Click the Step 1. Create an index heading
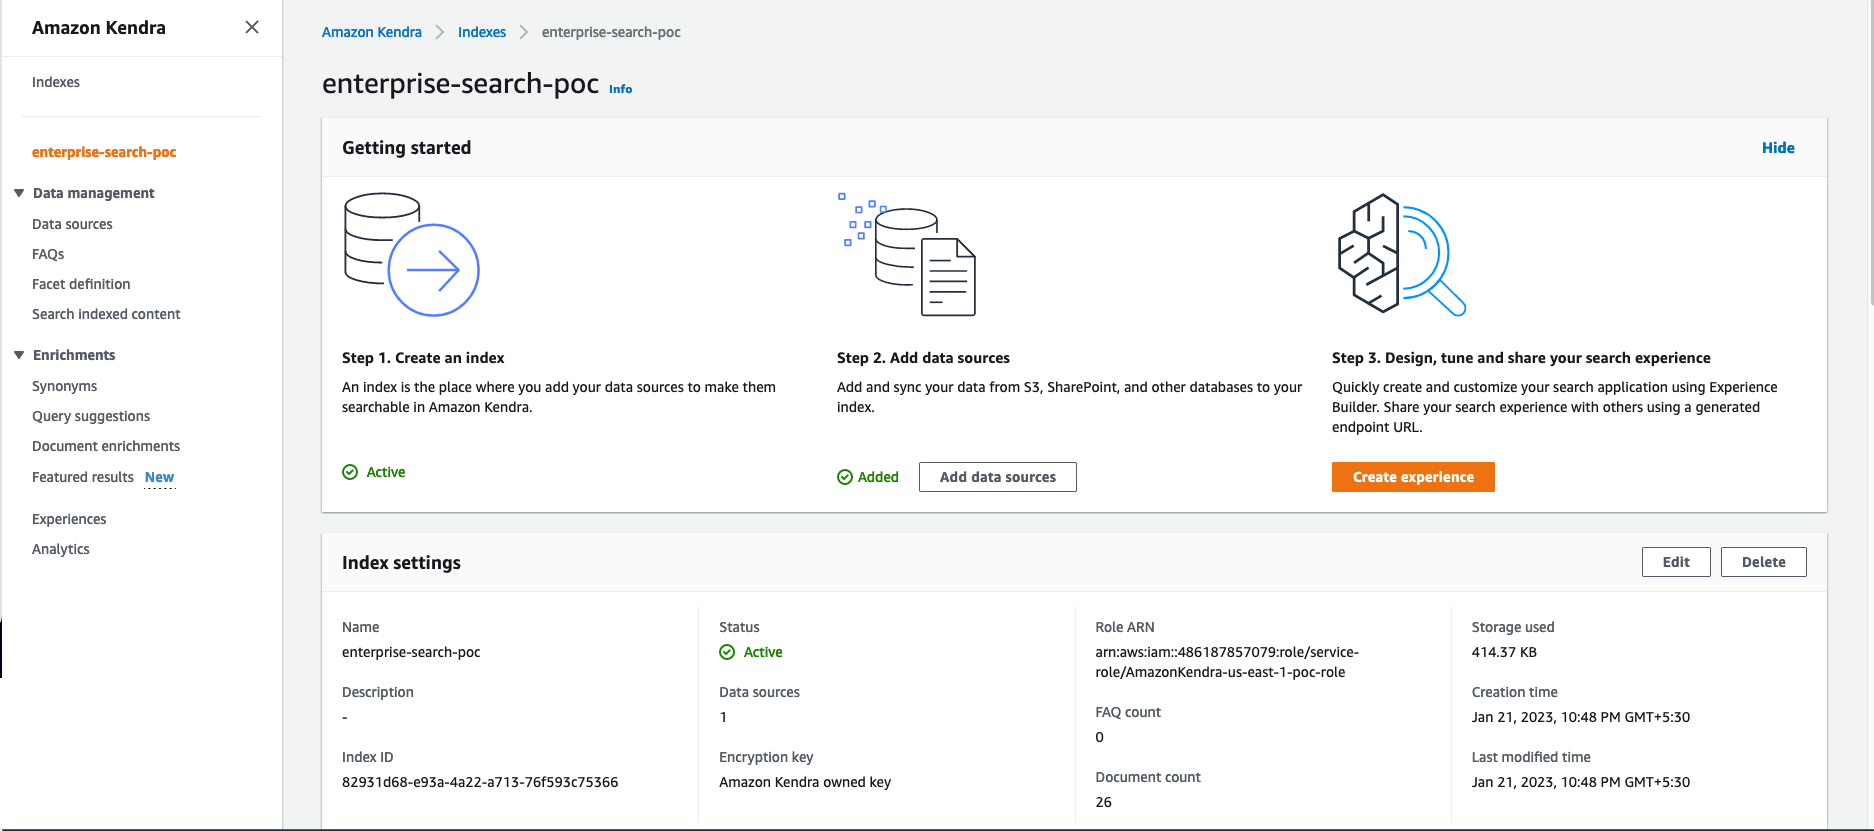Screen dimensions: 1874x831 pos(423,358)
